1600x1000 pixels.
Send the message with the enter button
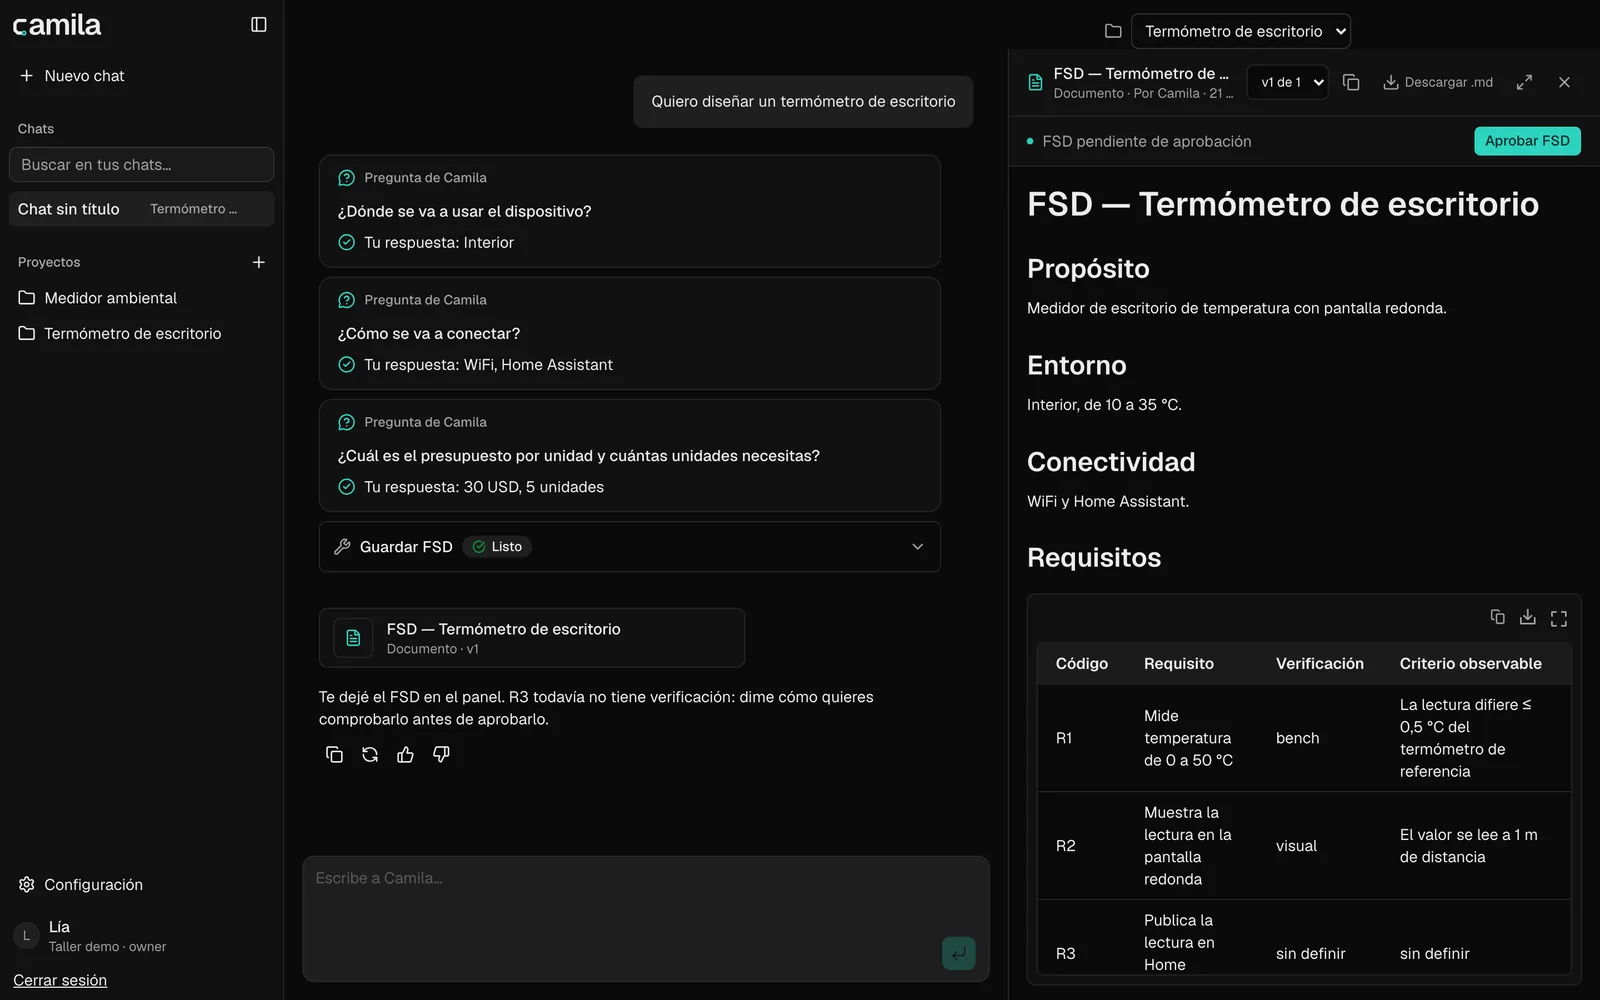(958, 954)
